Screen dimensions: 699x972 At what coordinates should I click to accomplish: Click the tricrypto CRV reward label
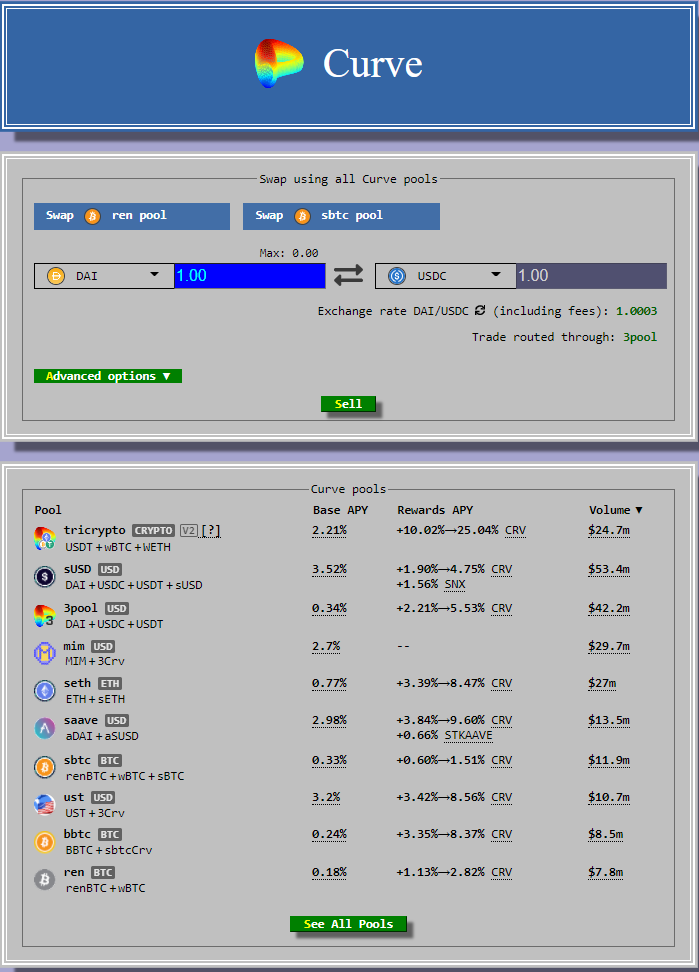click(x=516, y=531)
